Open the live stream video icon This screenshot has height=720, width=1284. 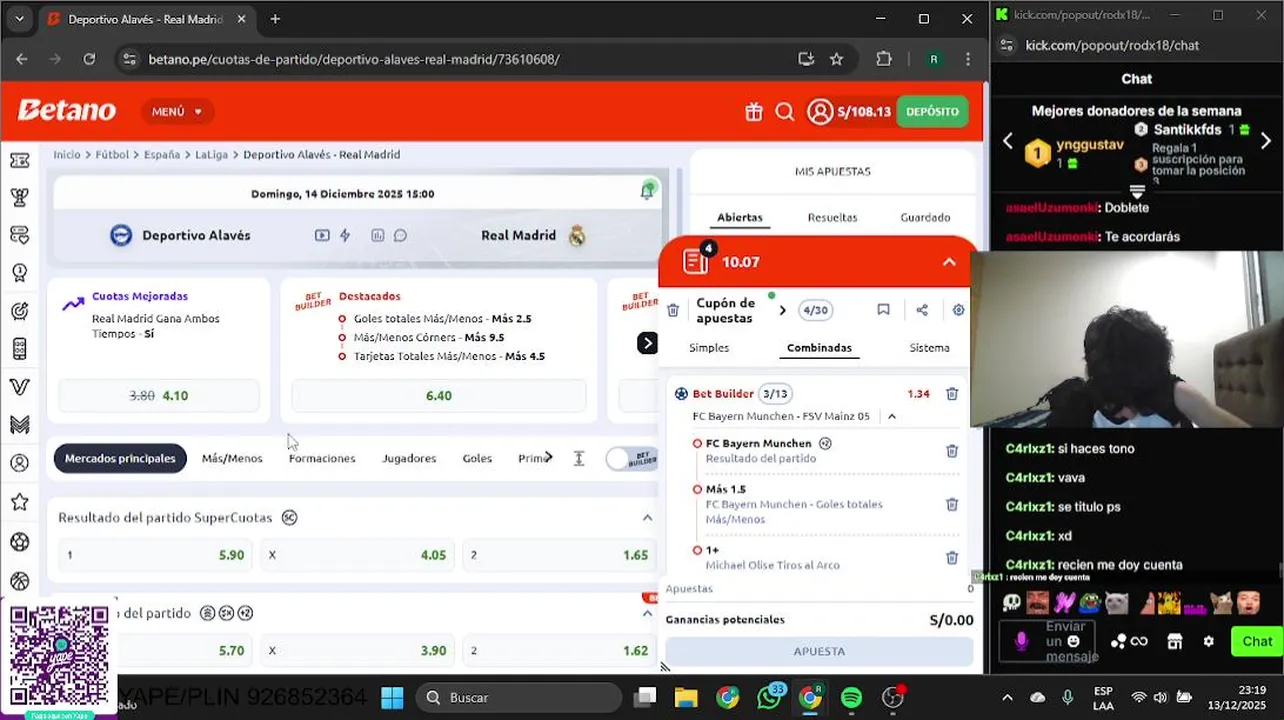(322, 236)
